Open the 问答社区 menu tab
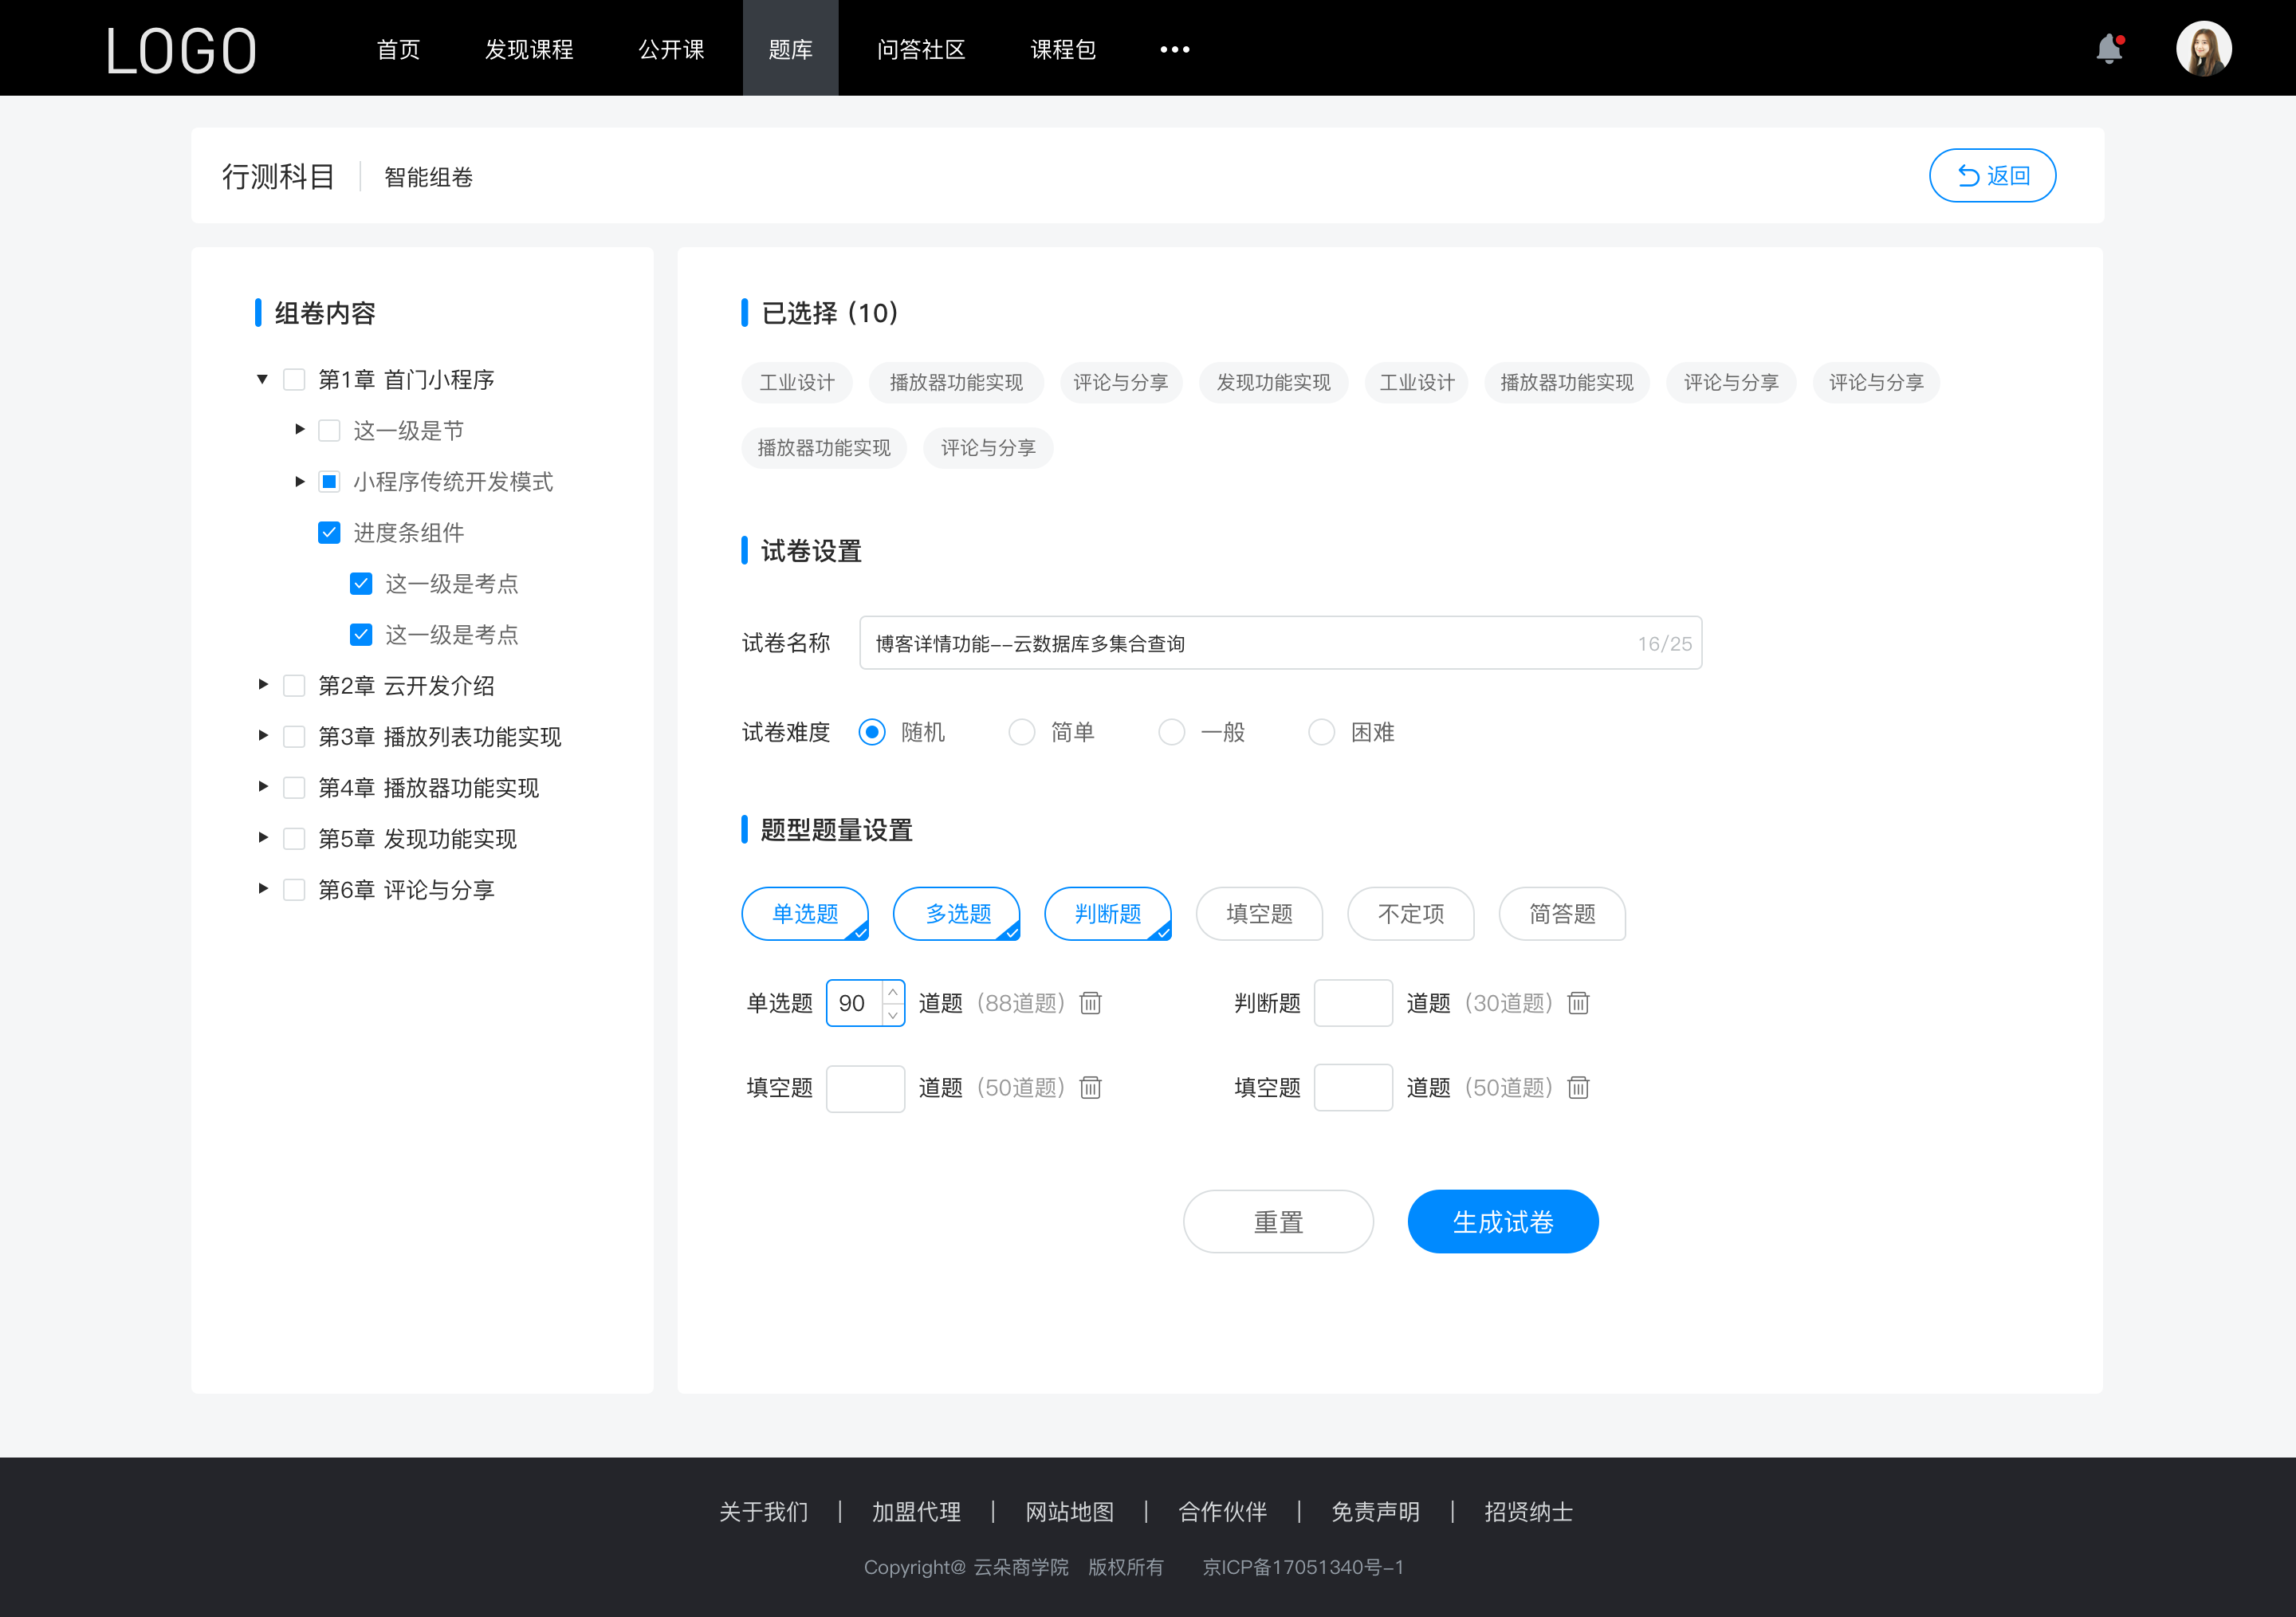Screen dimensions: 2296x1617 pos(918,47)
